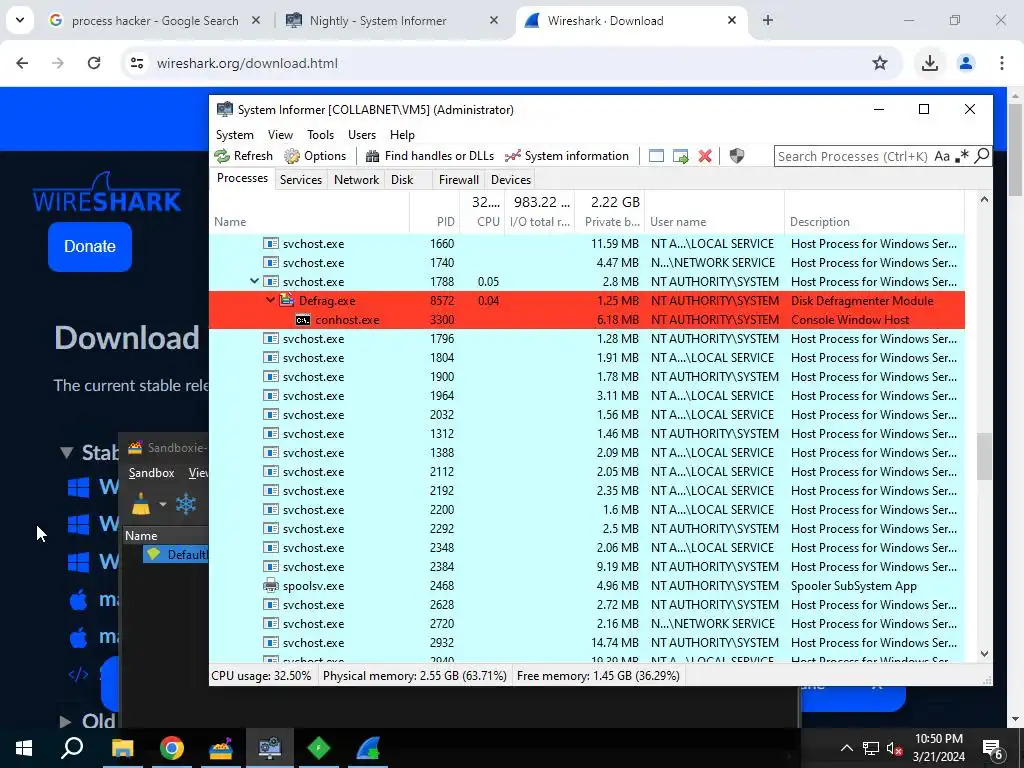Open Find handles or DLLs
The width and height of the screenshot is (1024, 768).
pos(430,156)
